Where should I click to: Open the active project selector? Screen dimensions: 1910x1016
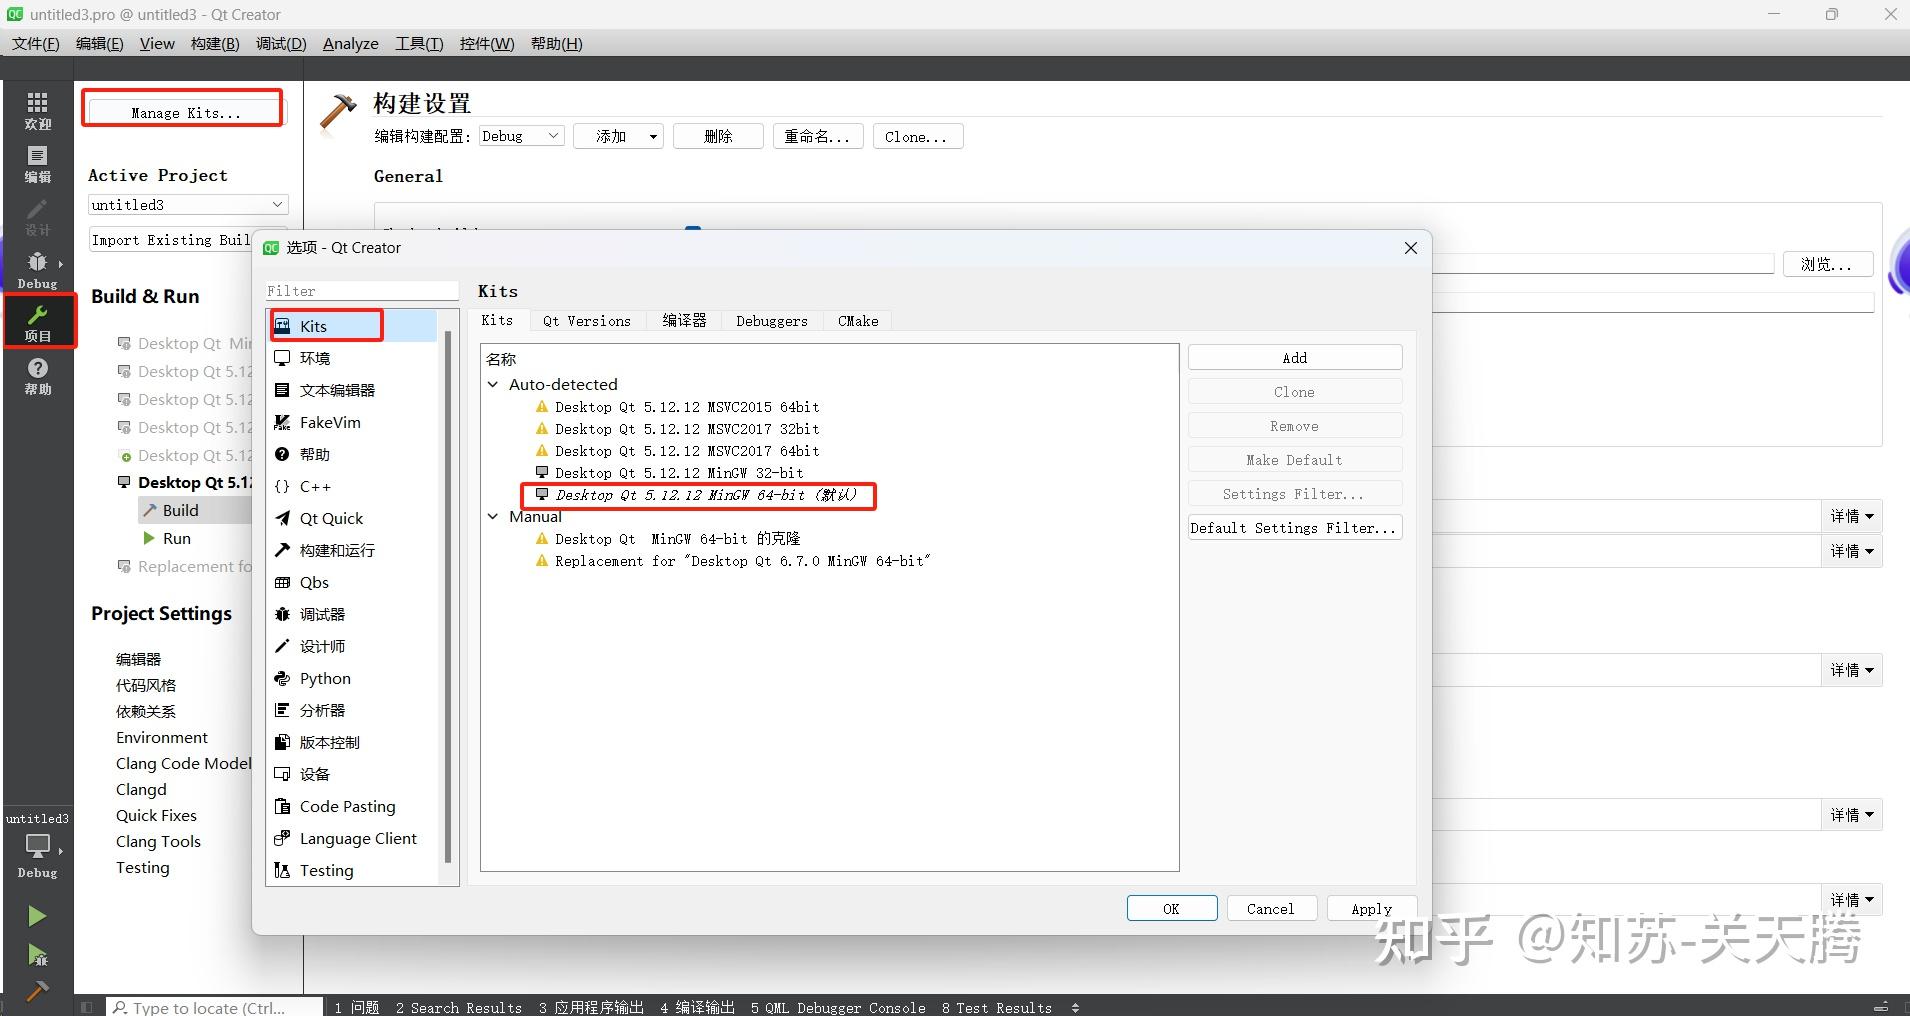pyautogui.click(x=187, y=204)
